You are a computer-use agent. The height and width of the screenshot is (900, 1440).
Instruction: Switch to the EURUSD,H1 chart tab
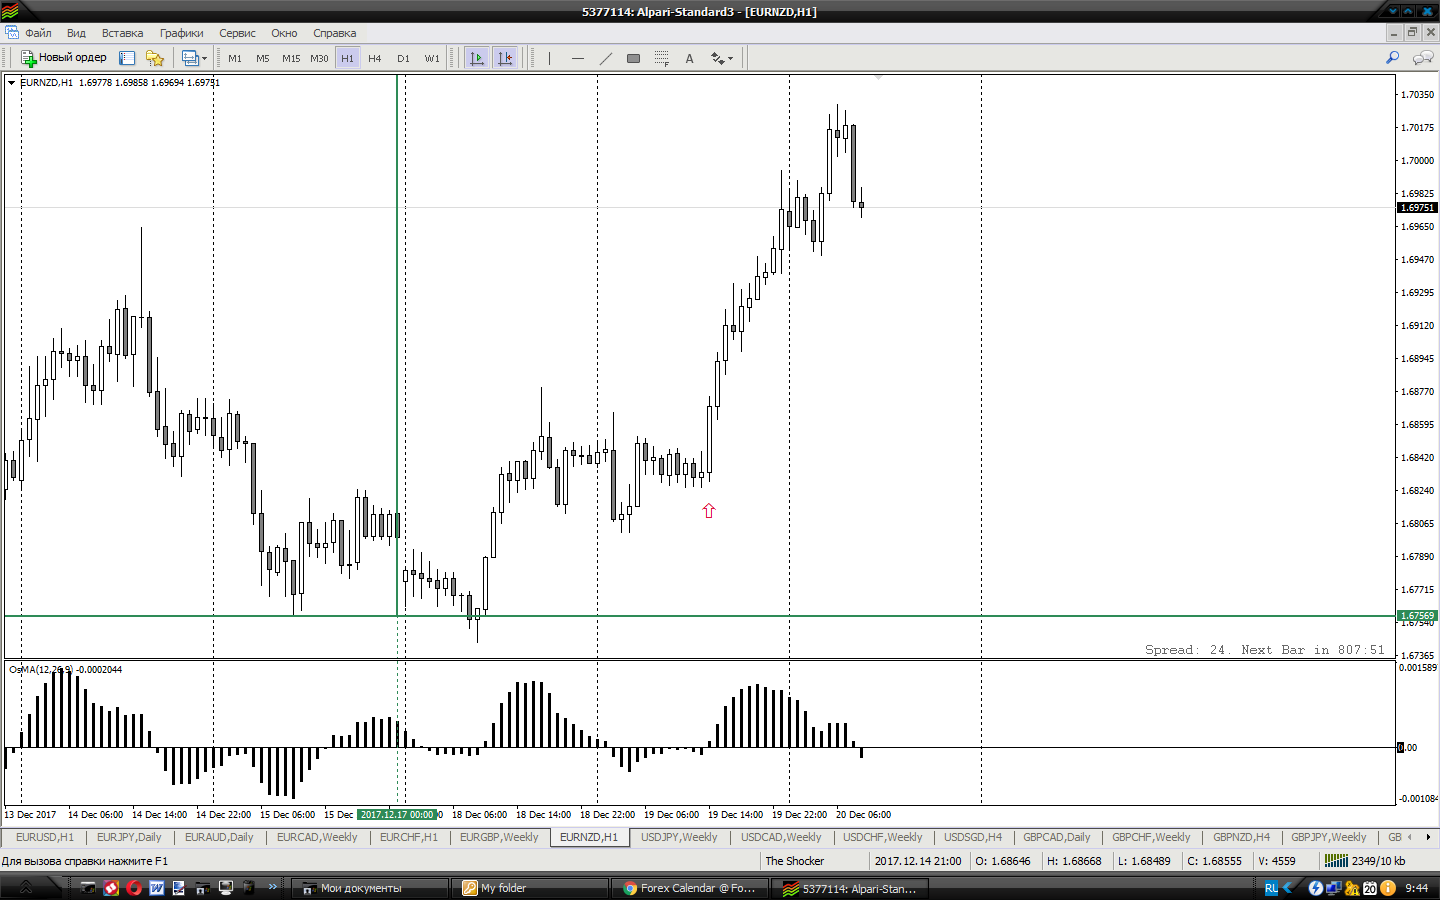point(45,837)
